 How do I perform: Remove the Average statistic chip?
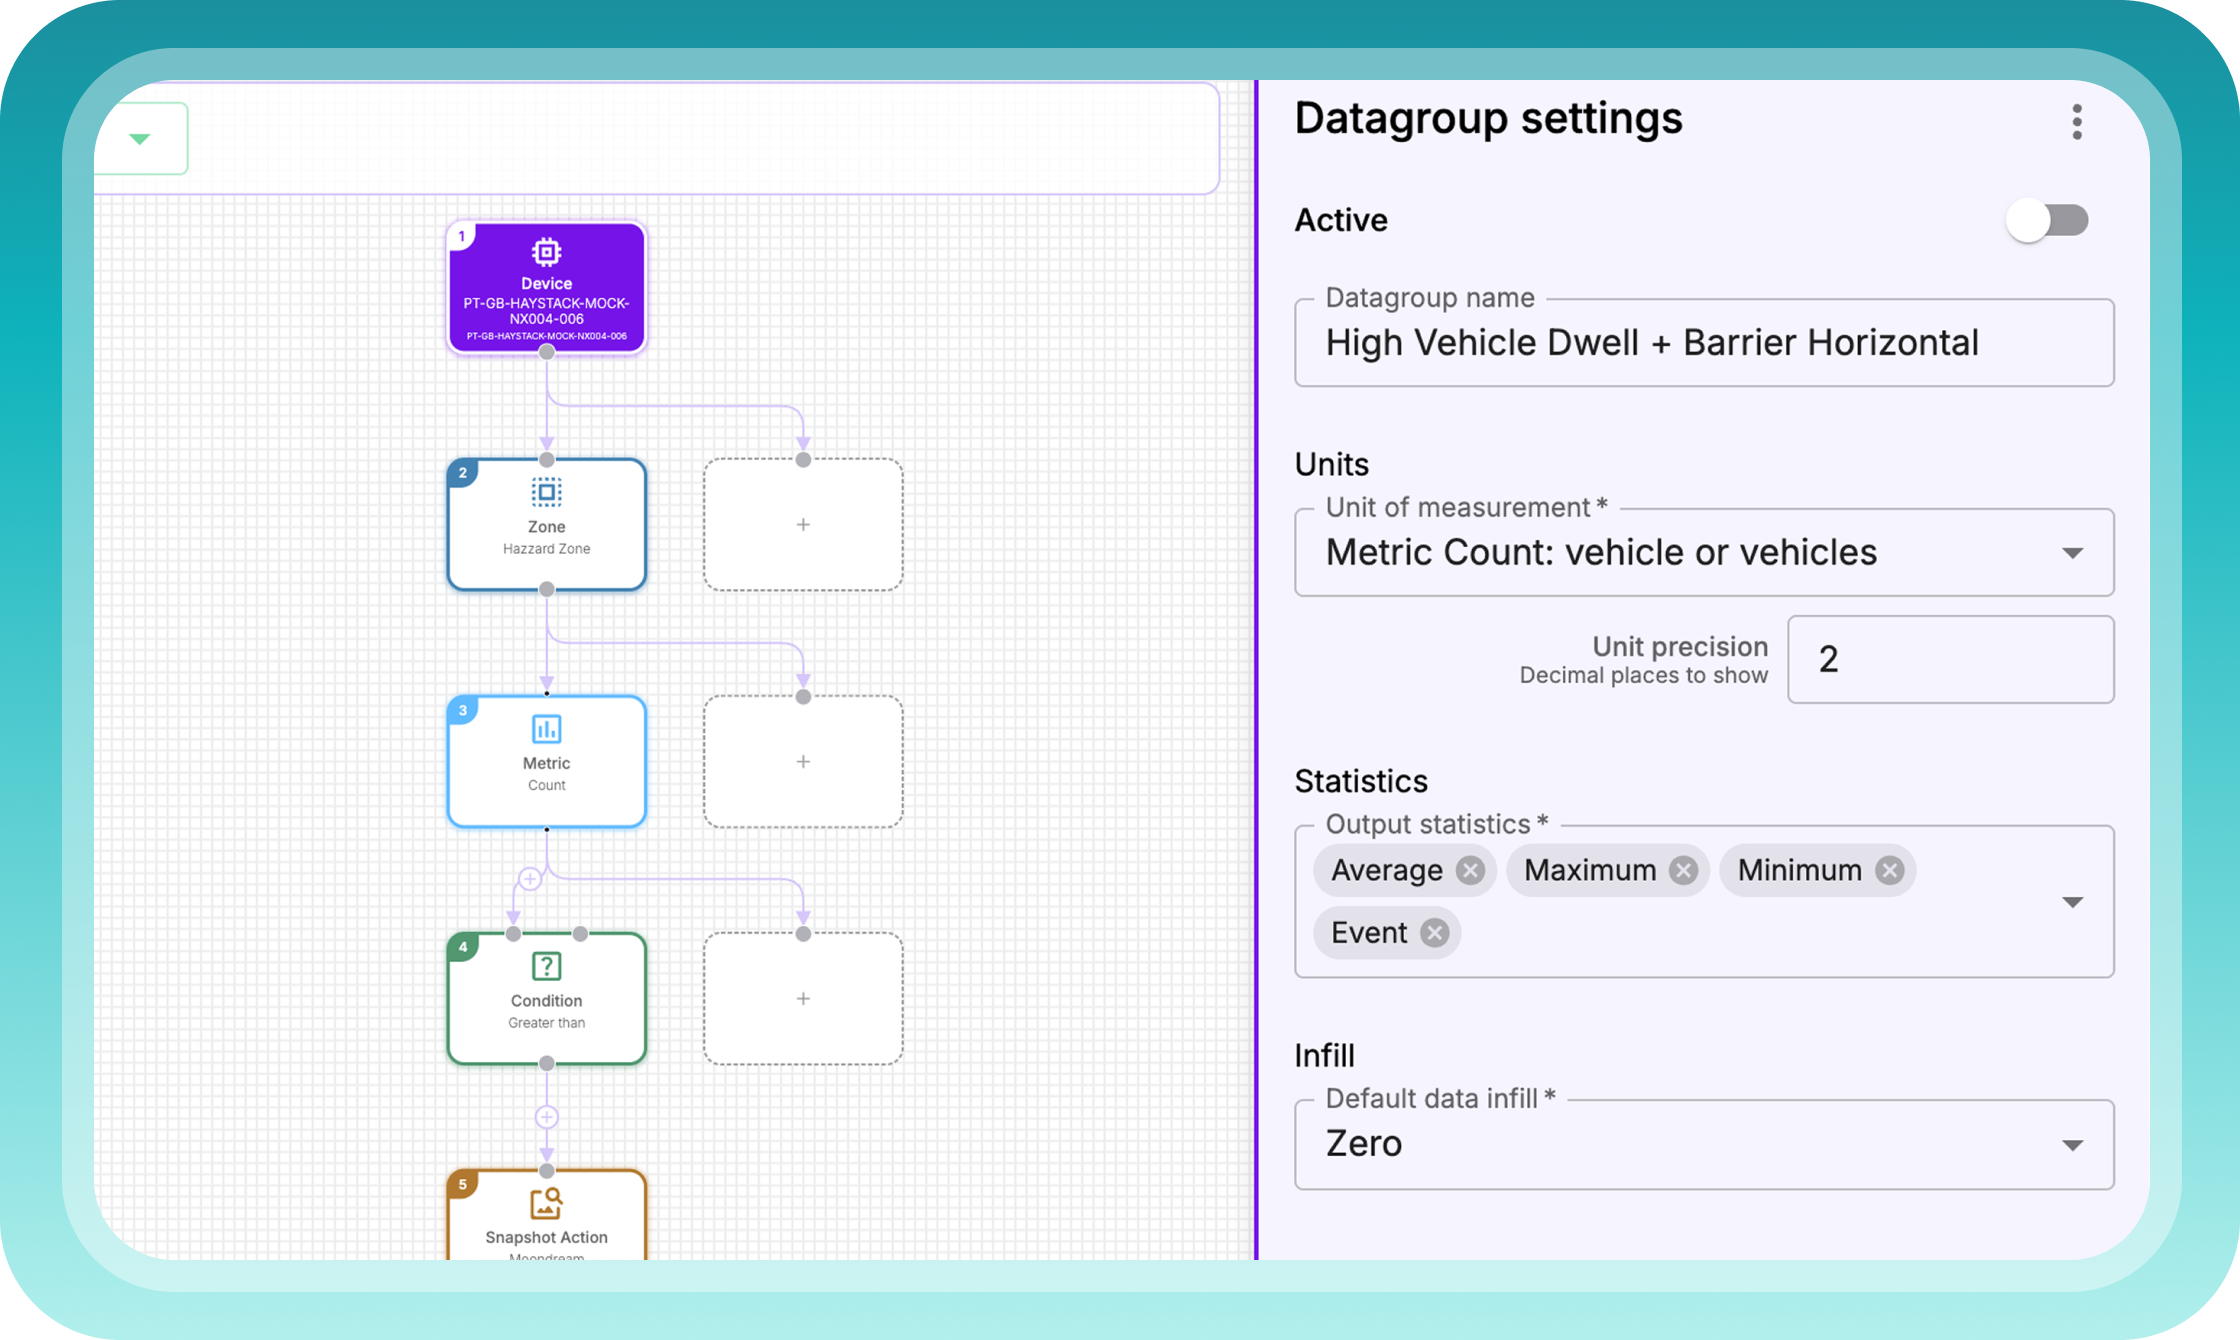pyautogui.click(x=1469, y=871)
